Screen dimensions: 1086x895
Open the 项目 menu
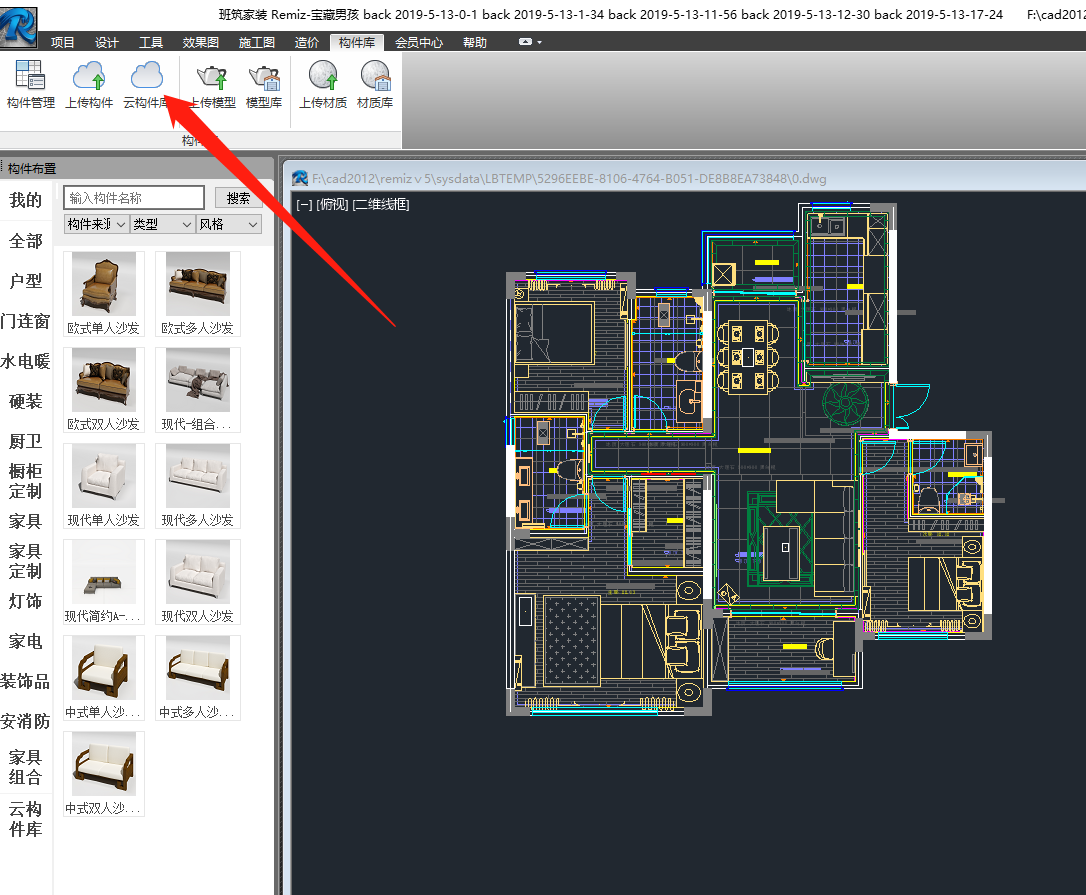pos(62,42)
